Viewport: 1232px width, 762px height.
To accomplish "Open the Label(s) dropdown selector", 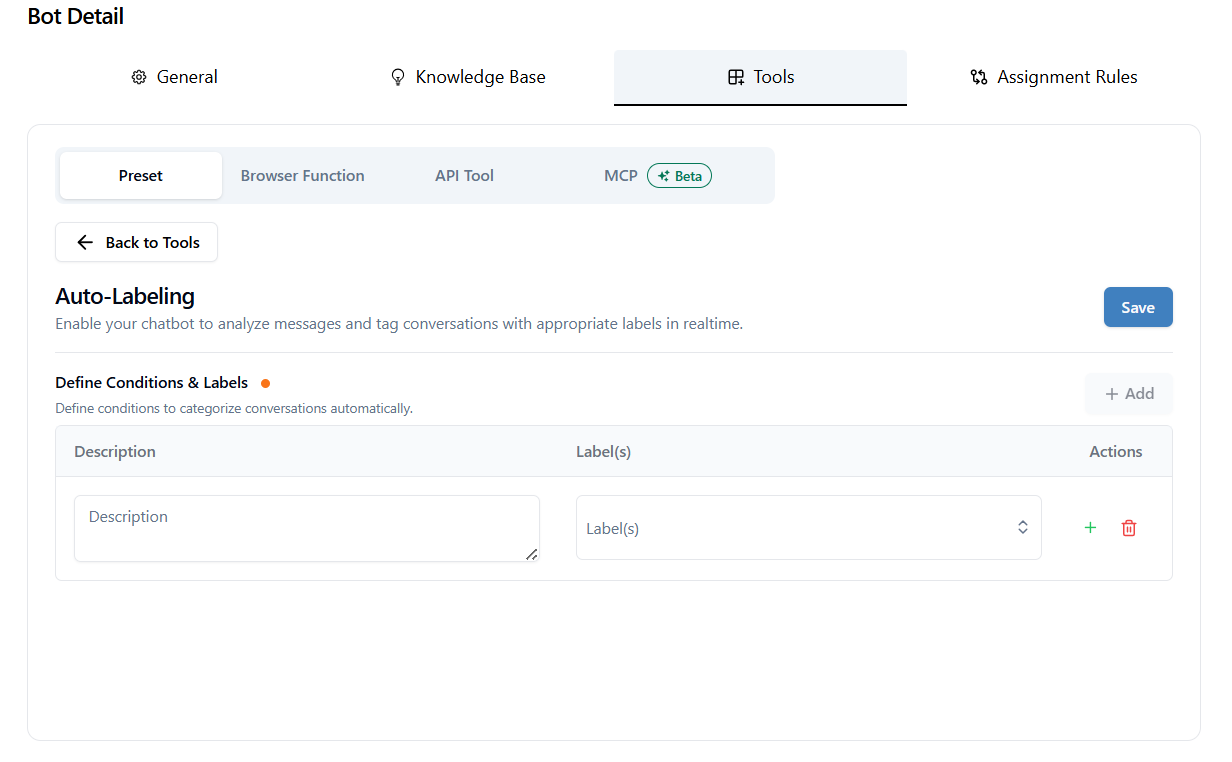I will click(x=808, y=528).
